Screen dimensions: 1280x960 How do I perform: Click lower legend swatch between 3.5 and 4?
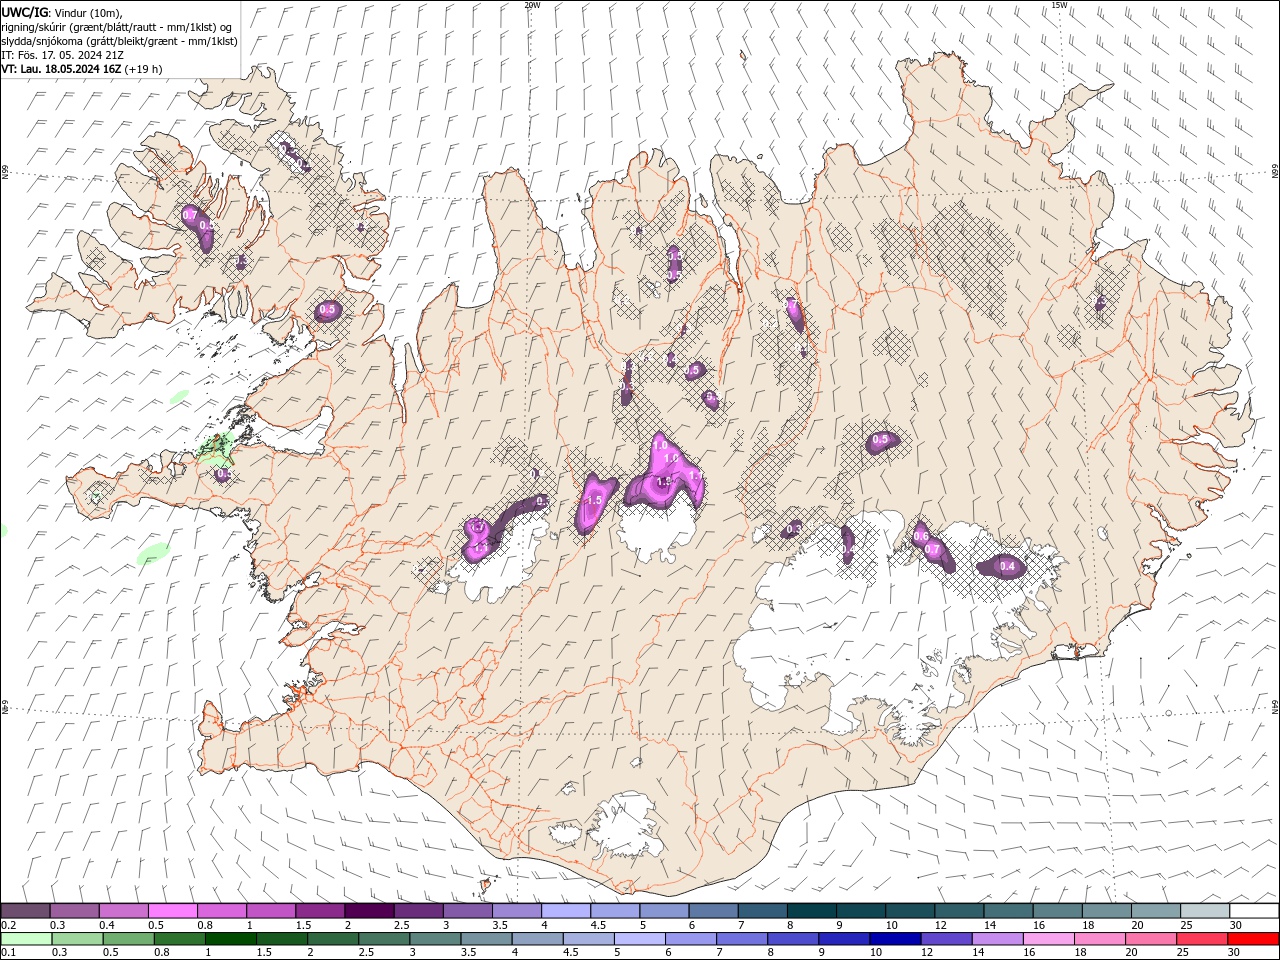tap(485, 939)
